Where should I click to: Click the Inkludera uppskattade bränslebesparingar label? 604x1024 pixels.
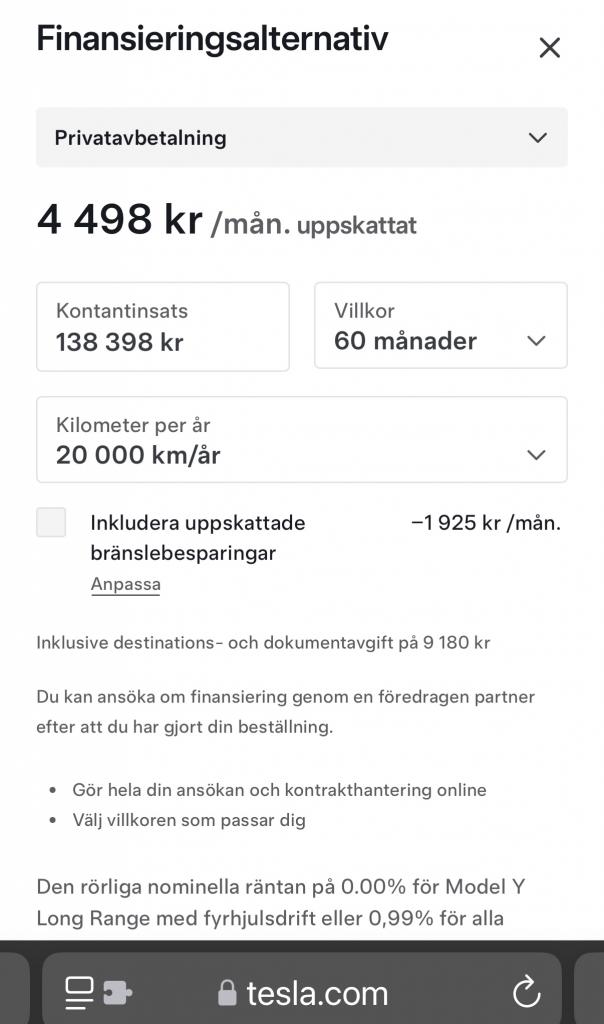click(x=198, y=537)
